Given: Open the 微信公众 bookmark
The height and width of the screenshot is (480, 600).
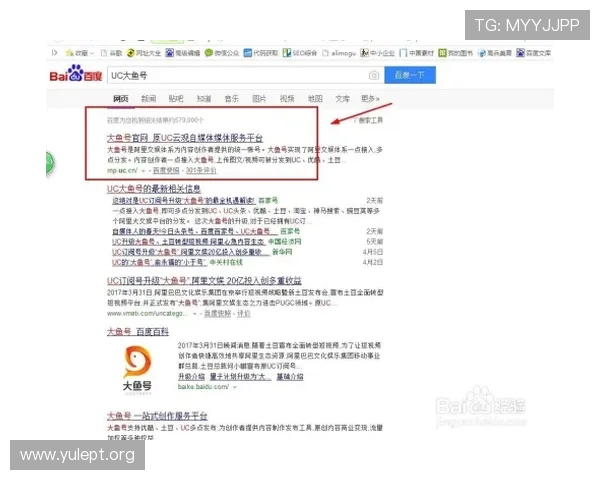Looking at the screenshot, I should [x=222, y=53].
